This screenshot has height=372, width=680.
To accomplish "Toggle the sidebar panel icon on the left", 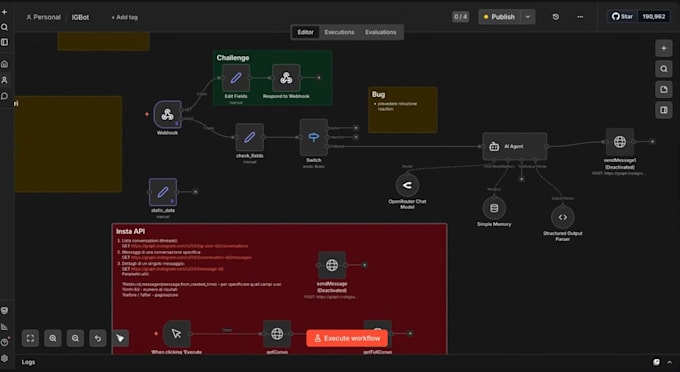I will click(x=4, y=42).
